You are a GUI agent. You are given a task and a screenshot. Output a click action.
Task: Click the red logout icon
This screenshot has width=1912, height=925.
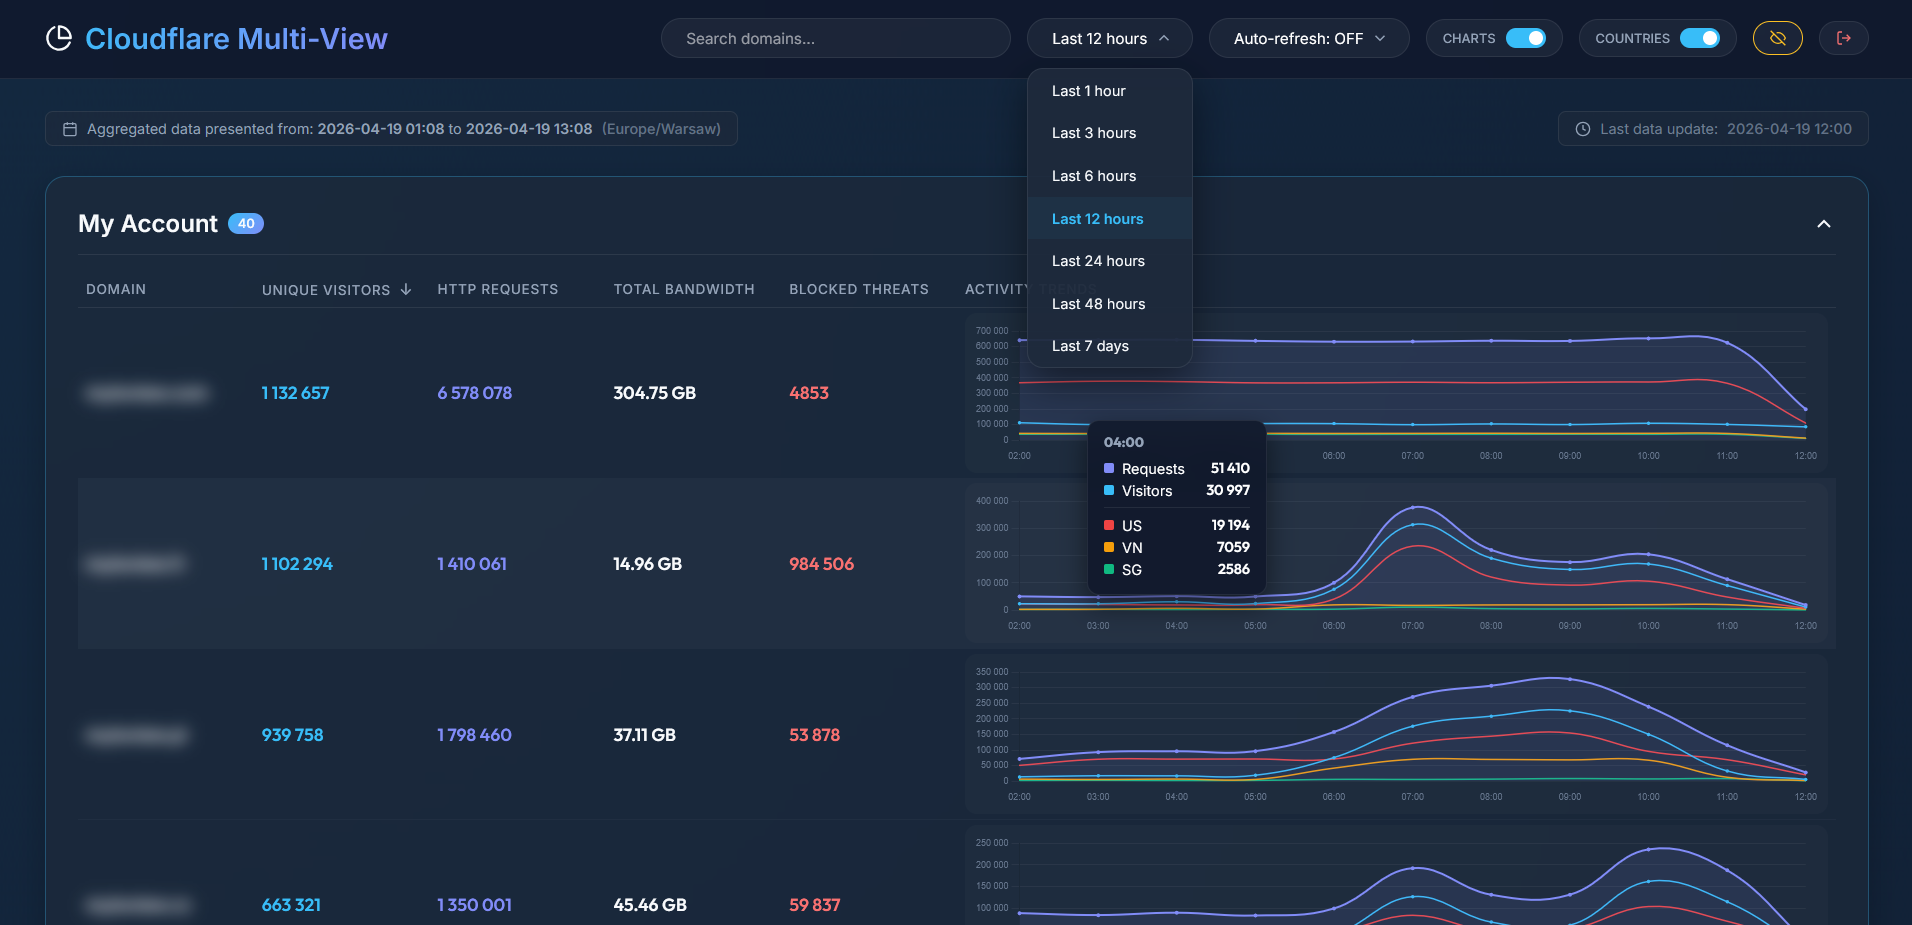1843,37
